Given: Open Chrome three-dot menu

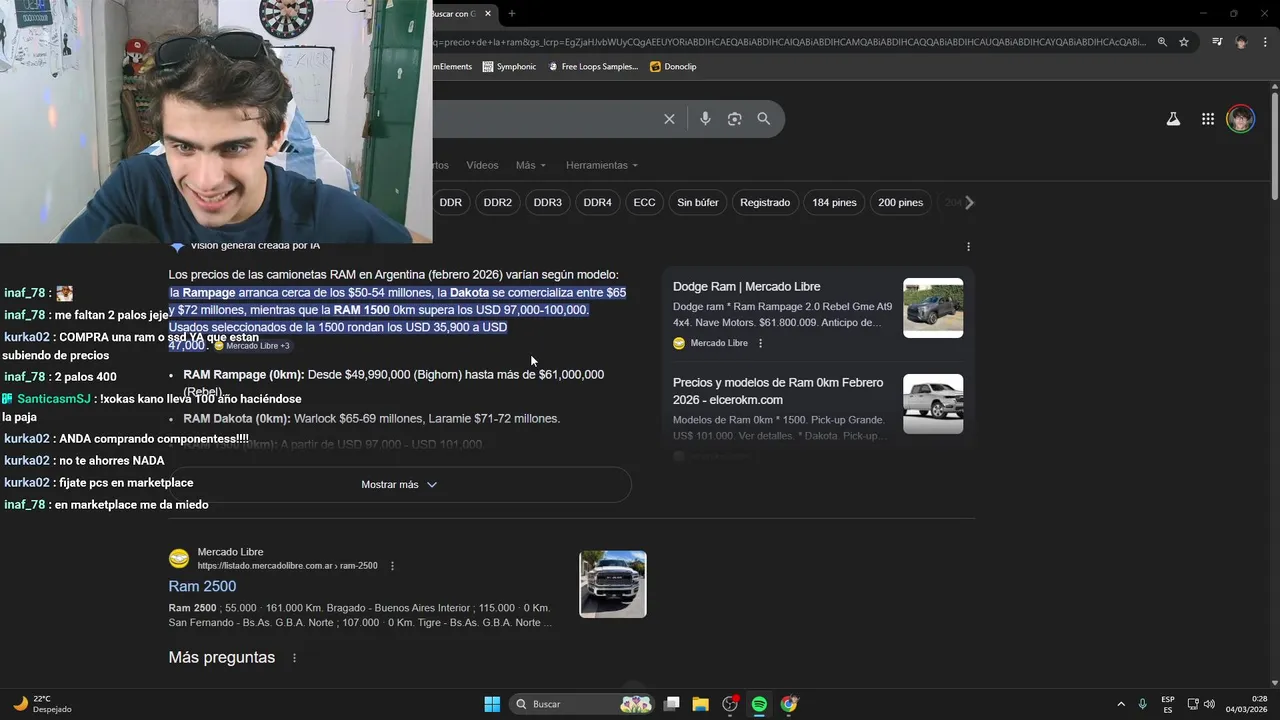Looking at the screenshot, I should click(x=1265, y=42).
